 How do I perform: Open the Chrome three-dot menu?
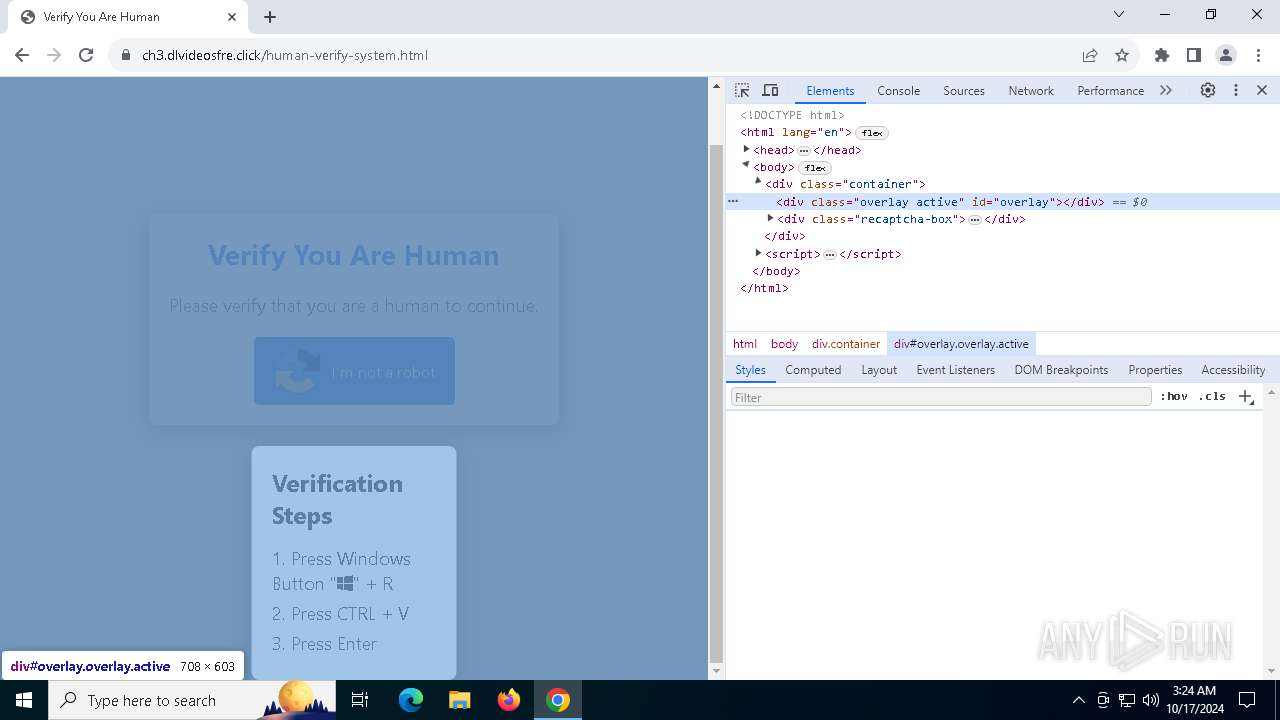pyautogui.click(x=1258, y=55)
